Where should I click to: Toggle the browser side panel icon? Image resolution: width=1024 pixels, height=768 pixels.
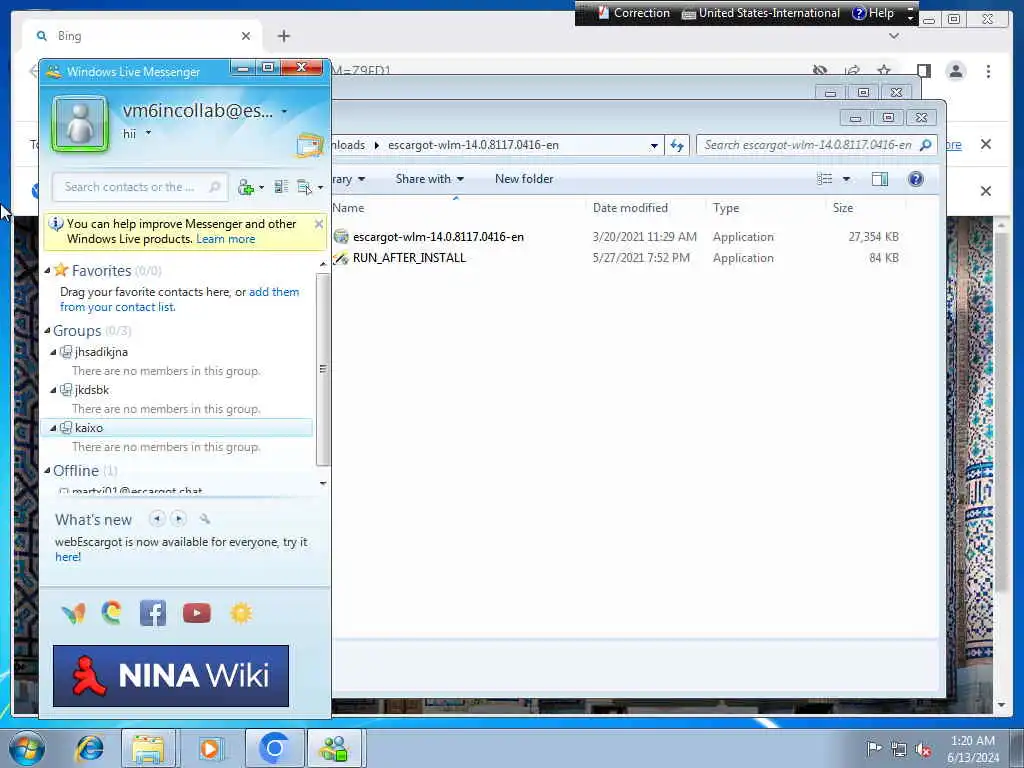click(923, 71)
